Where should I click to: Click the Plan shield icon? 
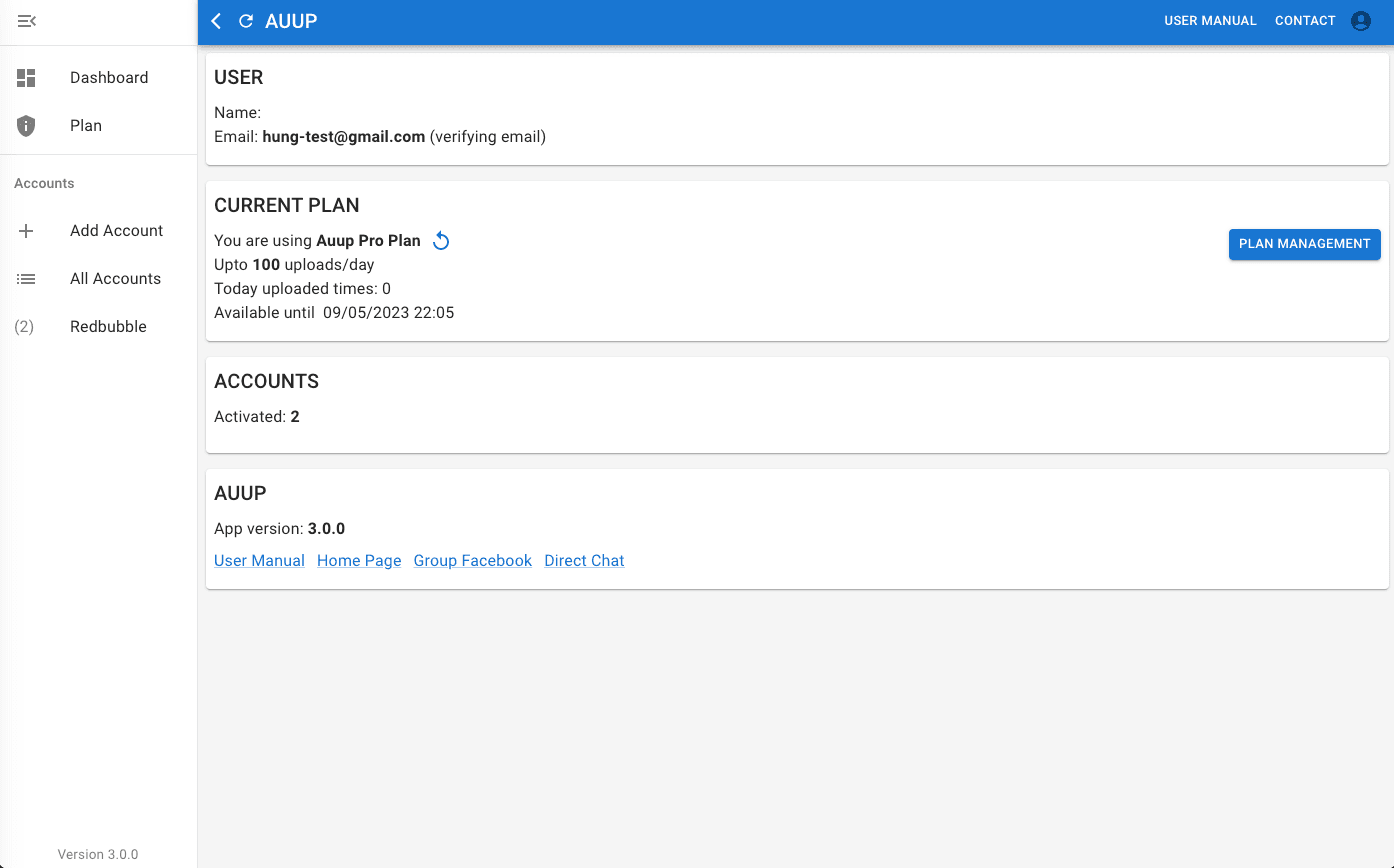pyautogui.click(x=26, y=126)
